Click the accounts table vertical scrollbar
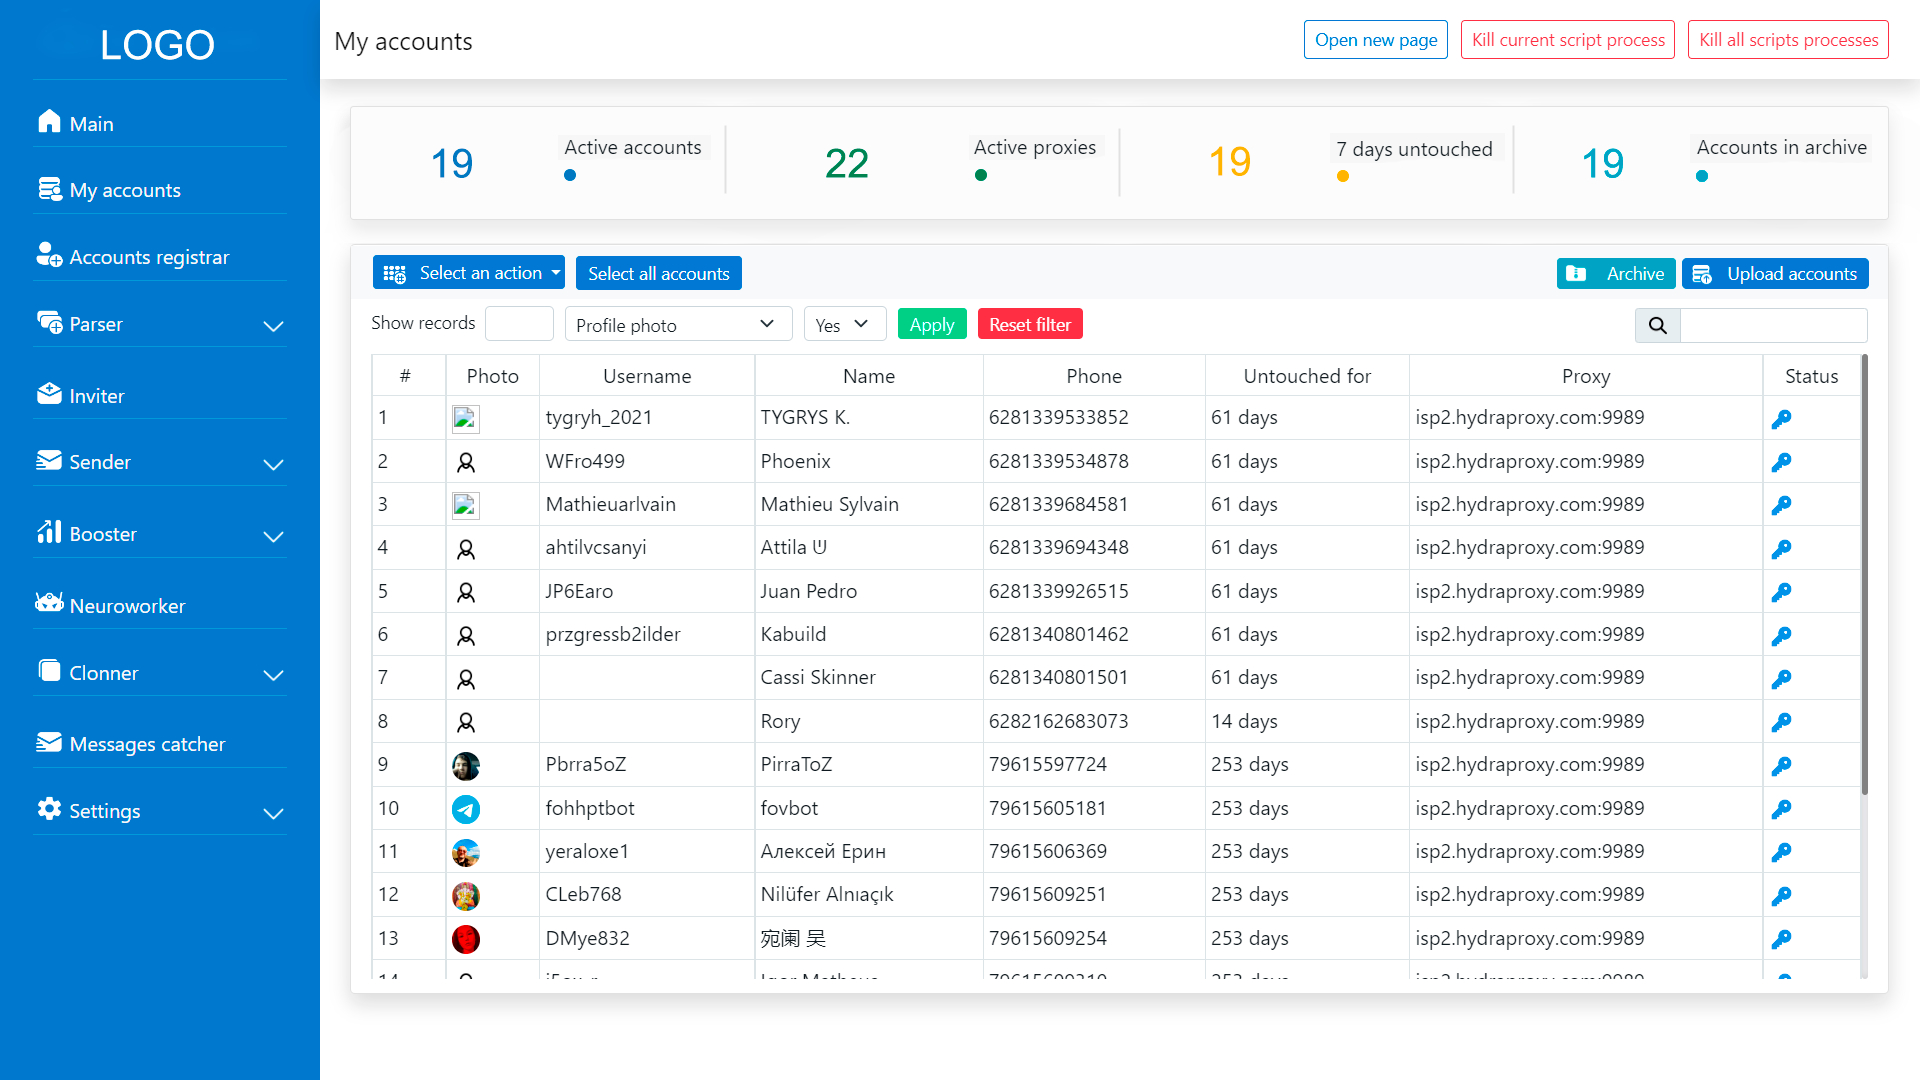Viewport: 1920px width, 1080px height. 1864,575
